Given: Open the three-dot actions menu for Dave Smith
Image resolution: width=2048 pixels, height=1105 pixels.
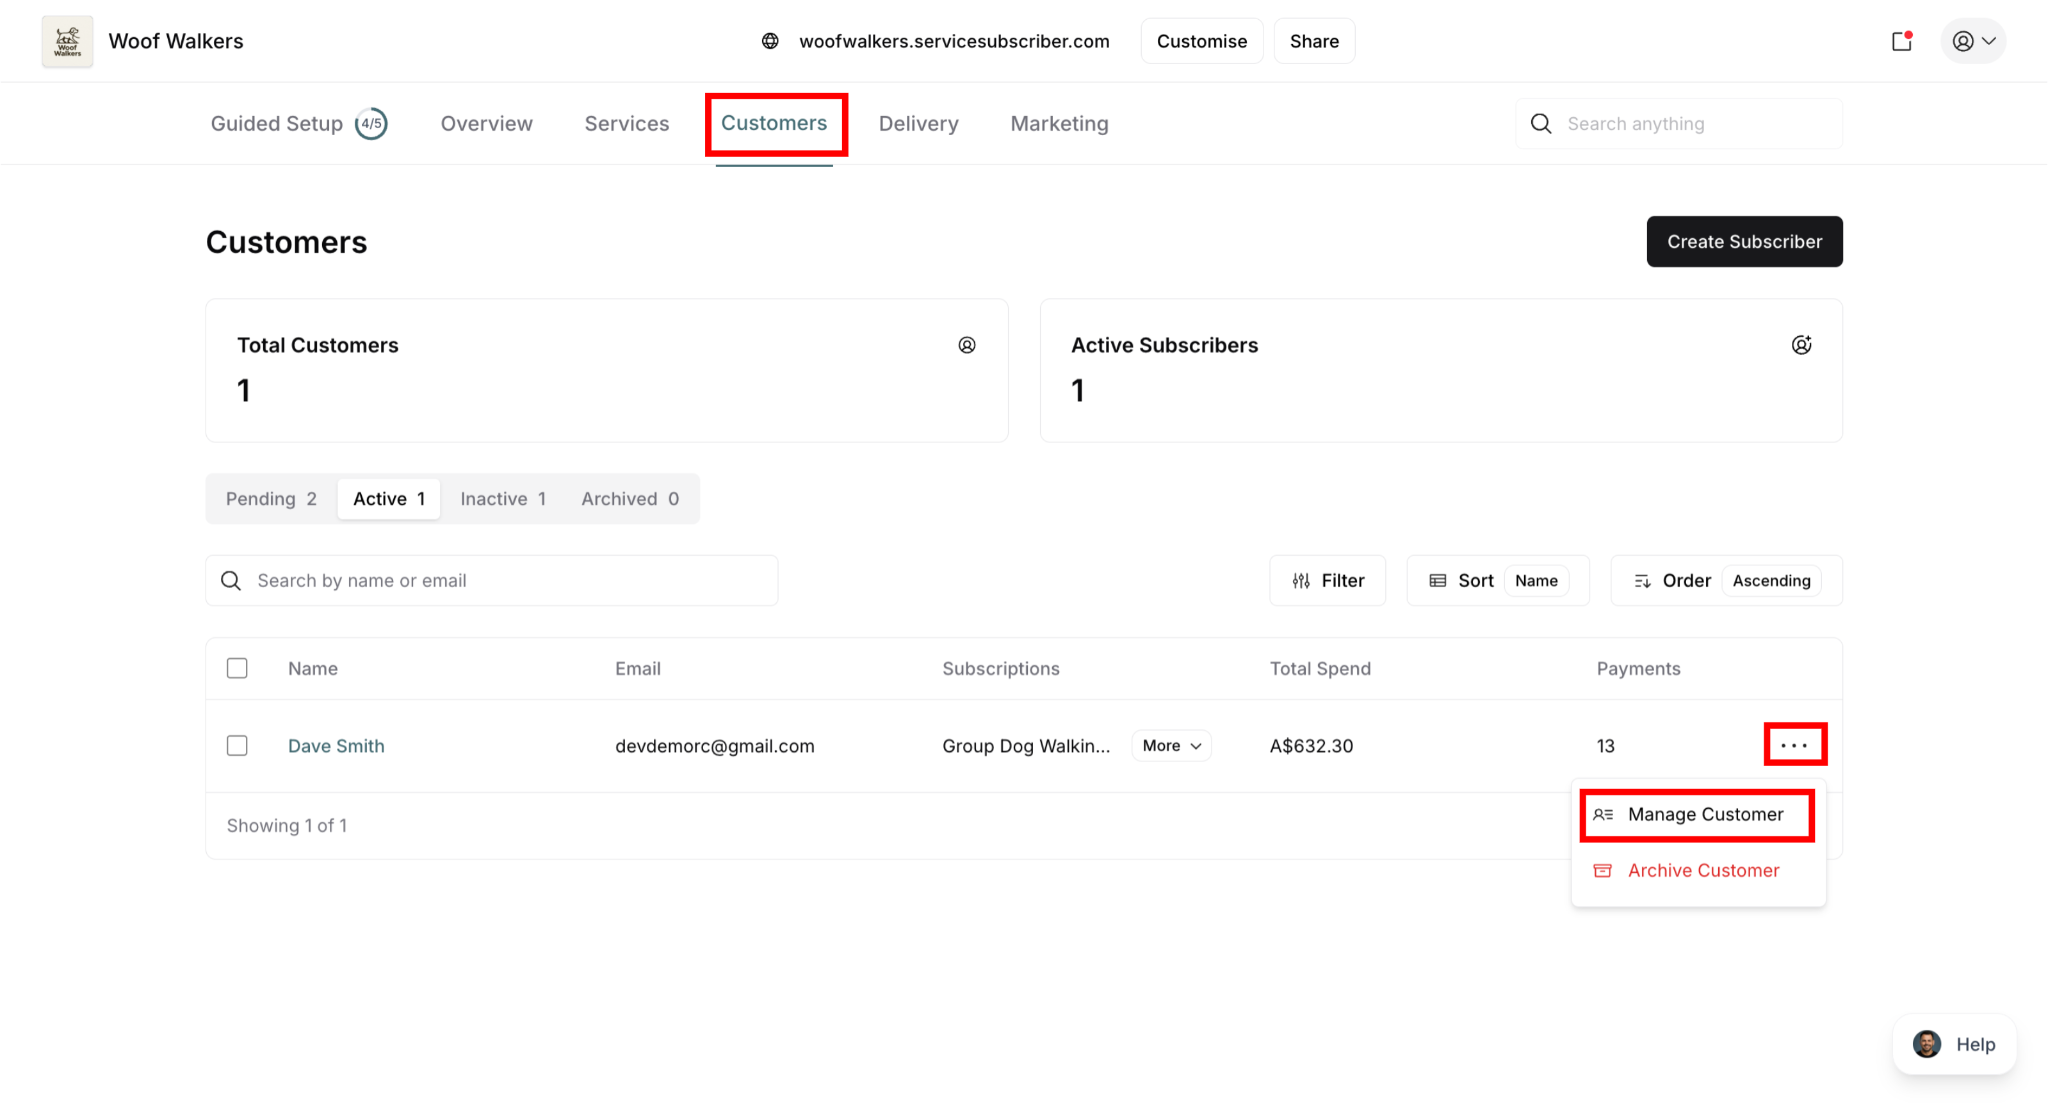Looking at the screenshot, I should 1794,745.
